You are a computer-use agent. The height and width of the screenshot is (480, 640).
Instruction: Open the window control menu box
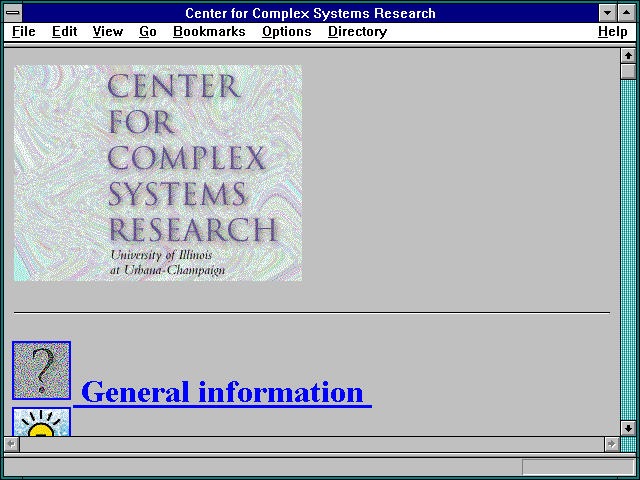13,13
